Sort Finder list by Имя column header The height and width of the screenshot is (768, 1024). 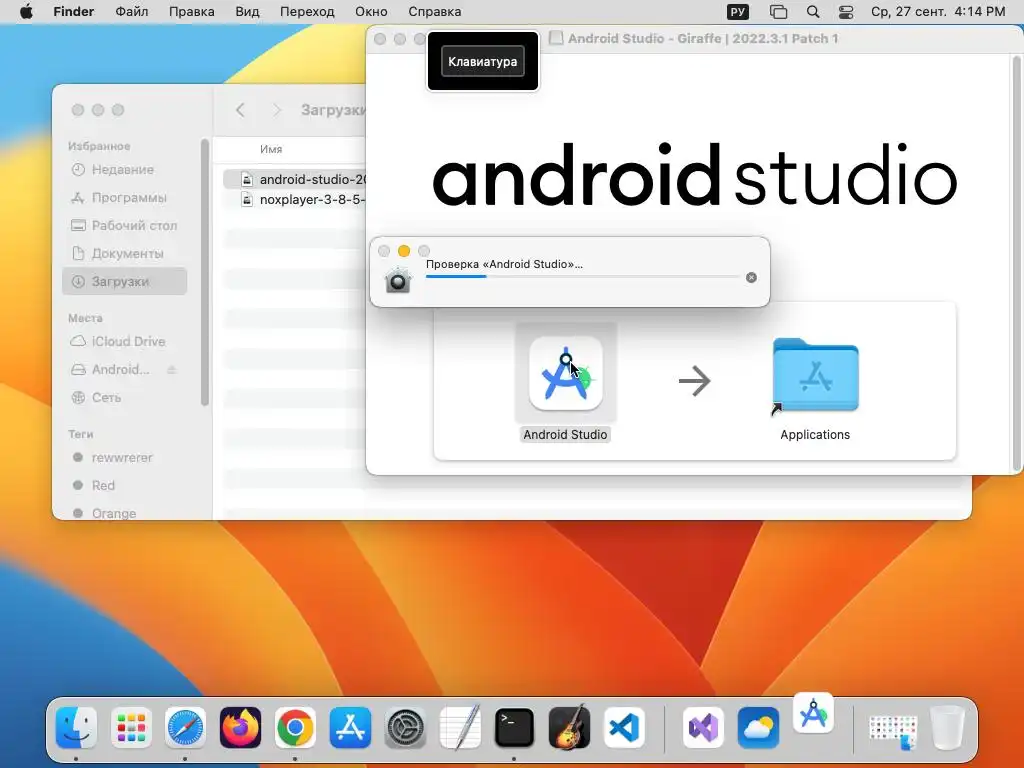(271, 150)
